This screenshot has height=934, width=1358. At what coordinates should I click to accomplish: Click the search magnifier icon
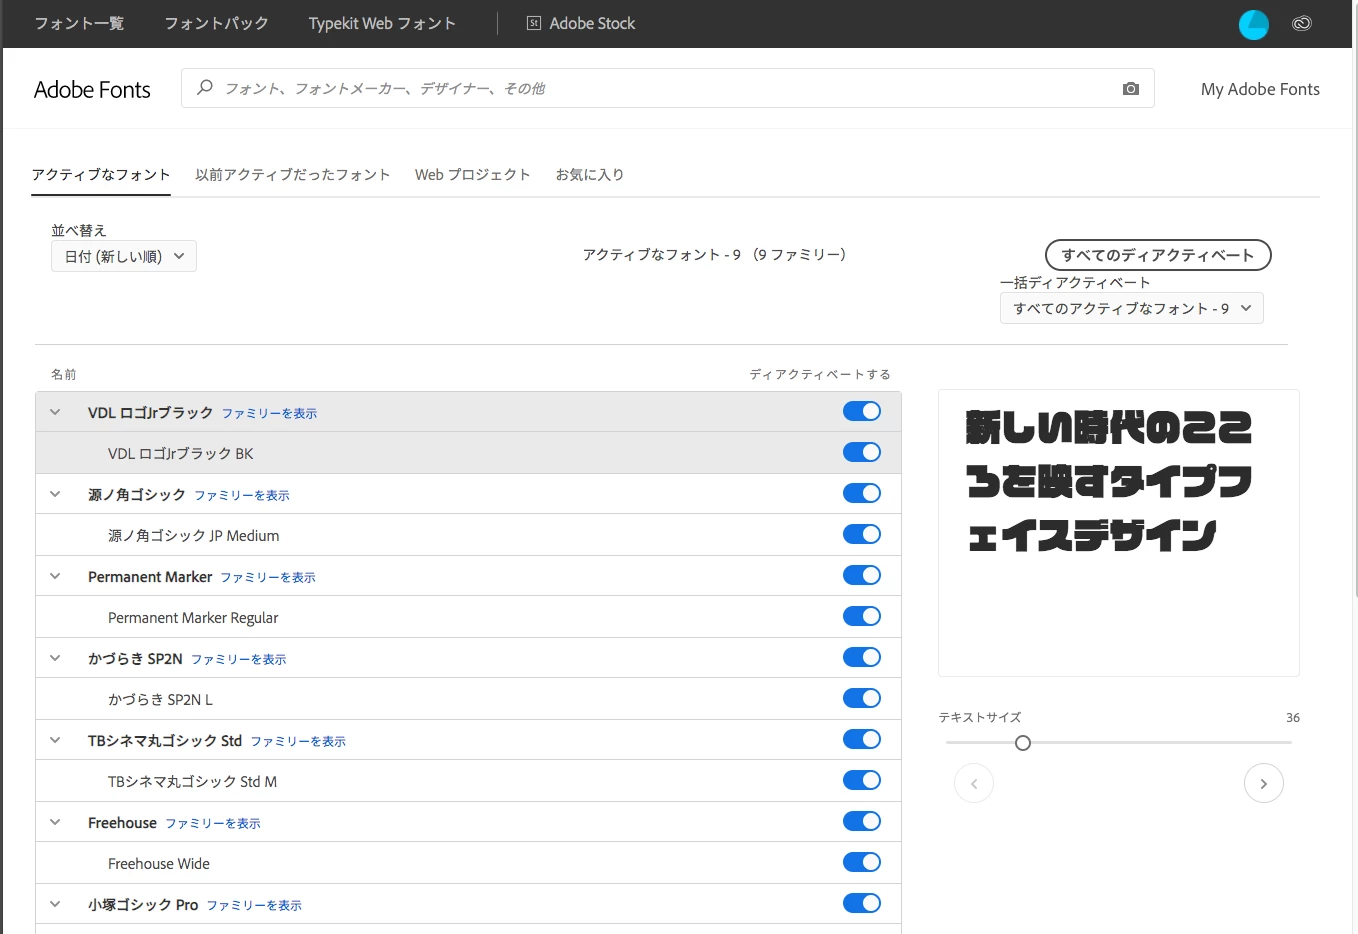click(x=205, y=88)
